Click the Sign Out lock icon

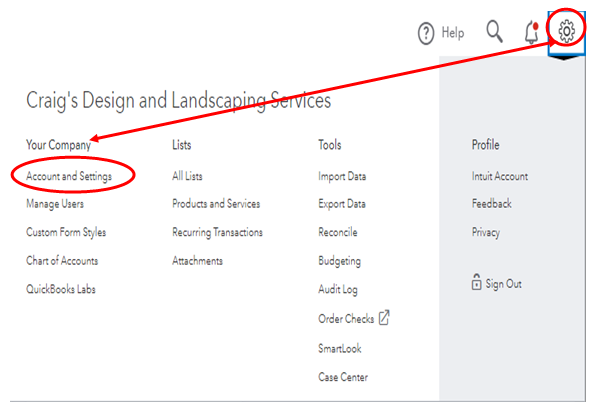[476, 282]
